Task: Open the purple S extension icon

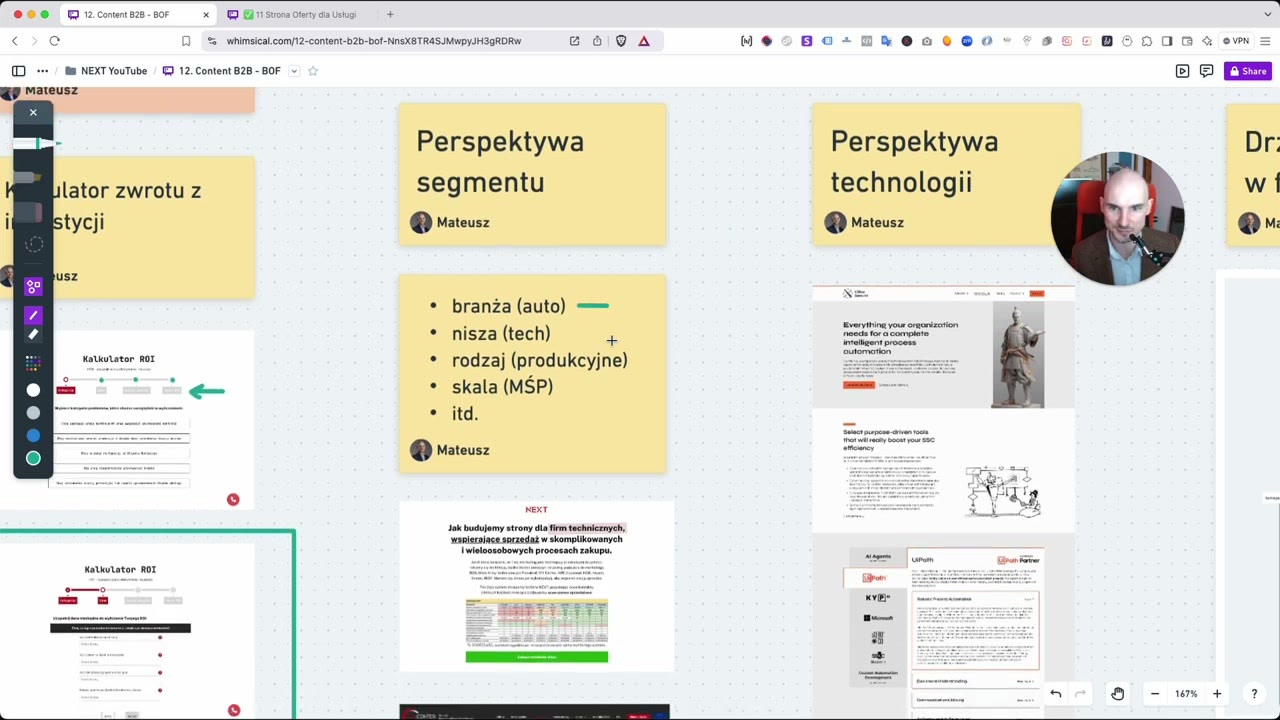Action: pos(806,41)
